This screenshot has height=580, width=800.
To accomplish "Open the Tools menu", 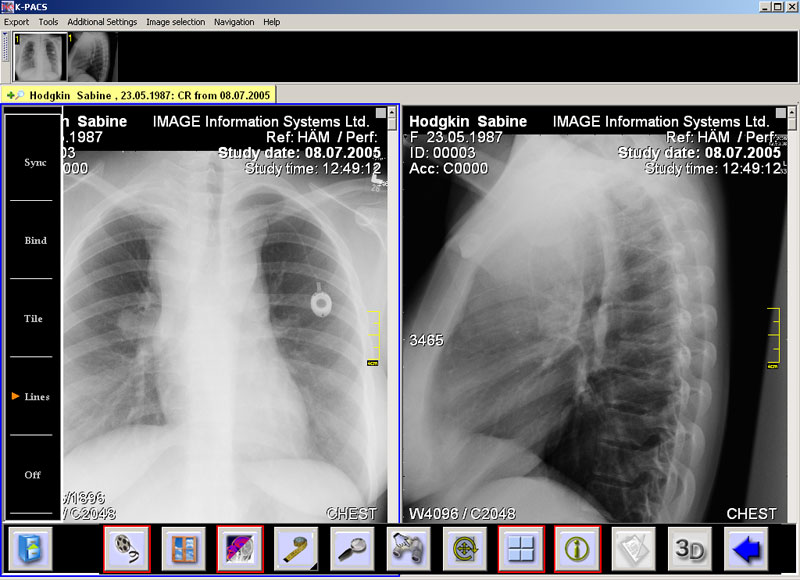I will tap(48, 22).
